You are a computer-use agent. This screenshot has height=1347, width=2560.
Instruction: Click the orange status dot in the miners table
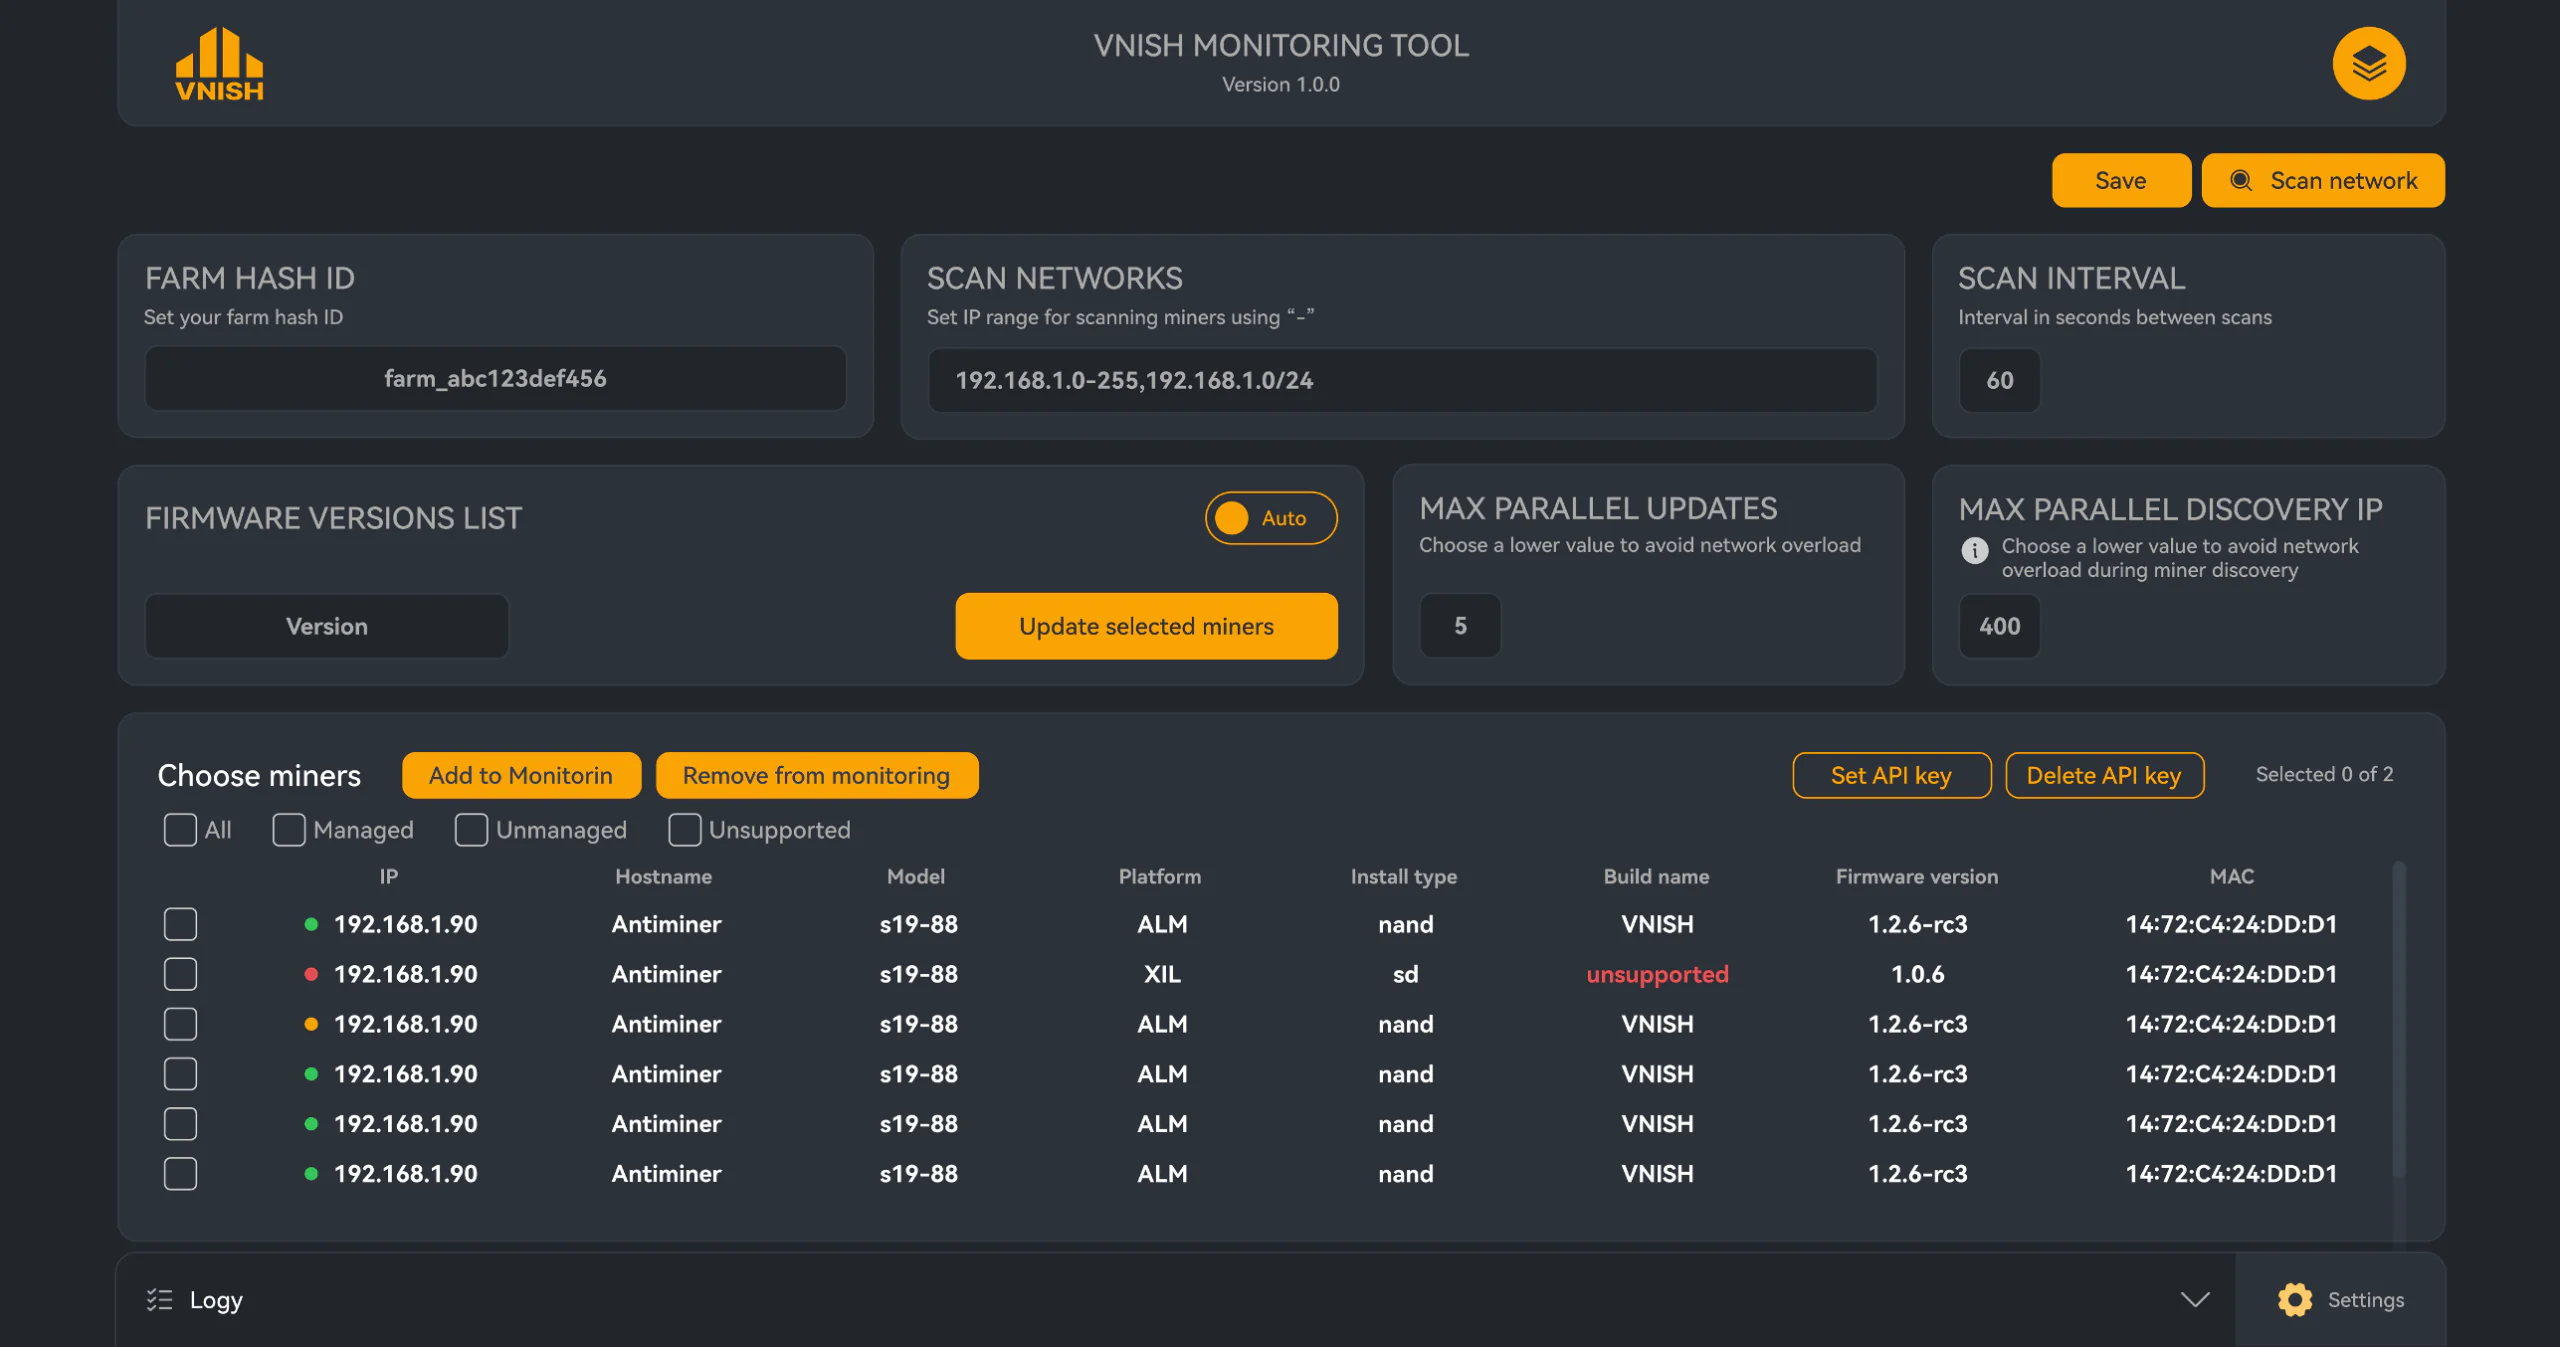coord(311,1023)
